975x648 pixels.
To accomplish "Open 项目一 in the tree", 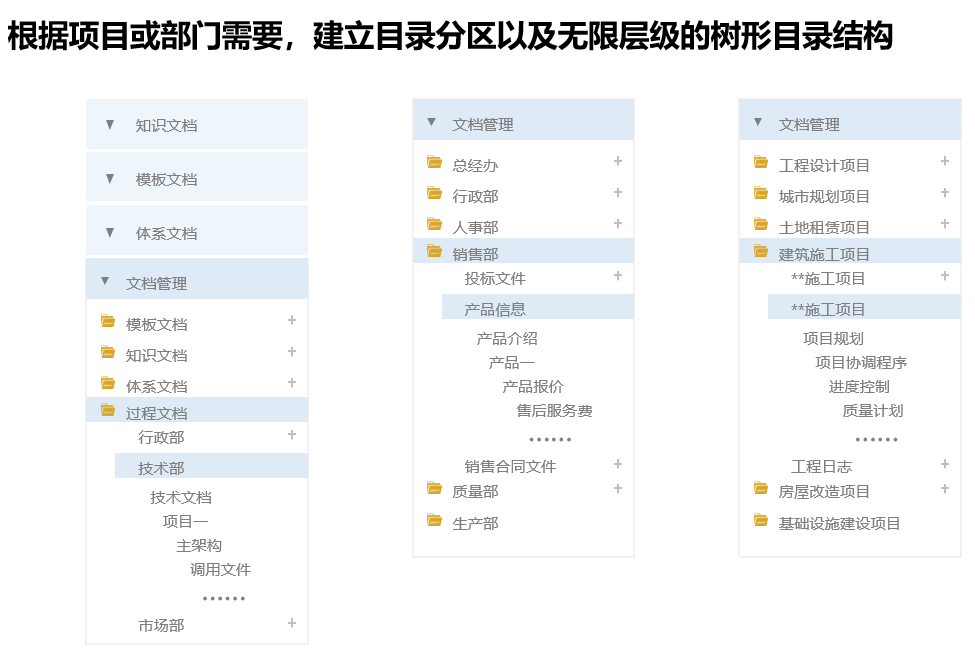I will coord(185,521).
